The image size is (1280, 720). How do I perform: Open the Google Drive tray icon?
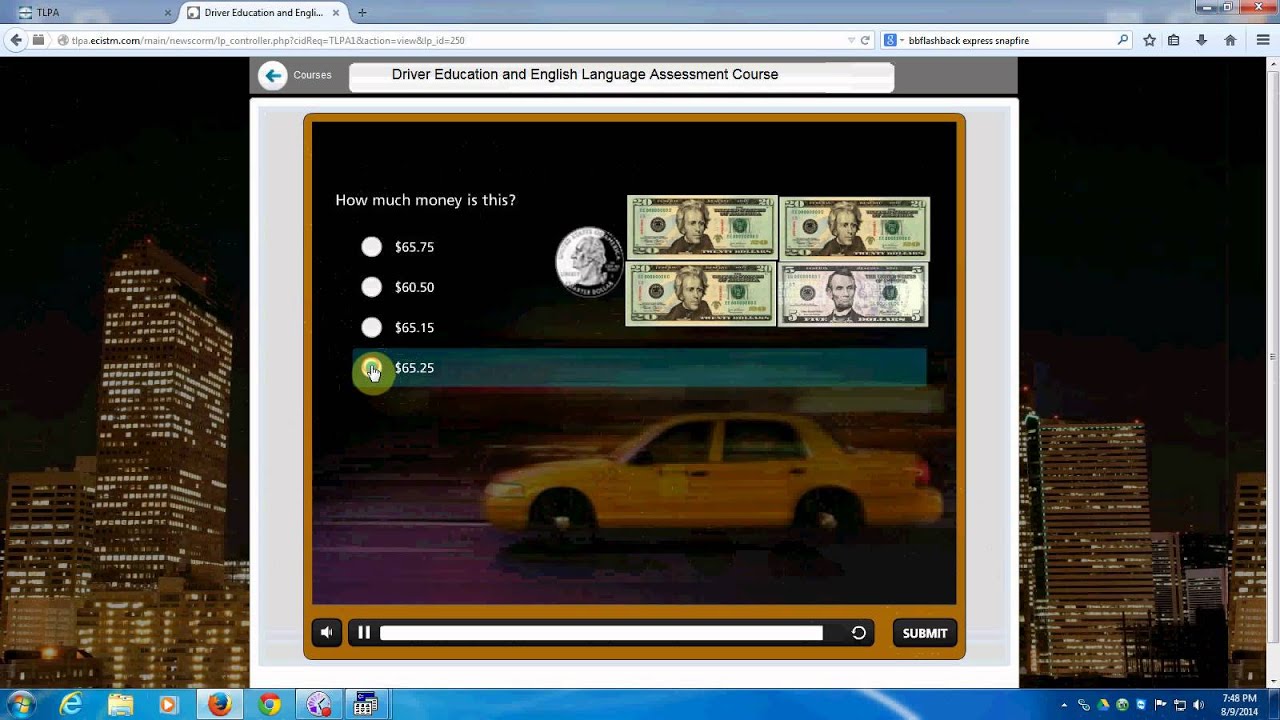tap(1103, 705)
